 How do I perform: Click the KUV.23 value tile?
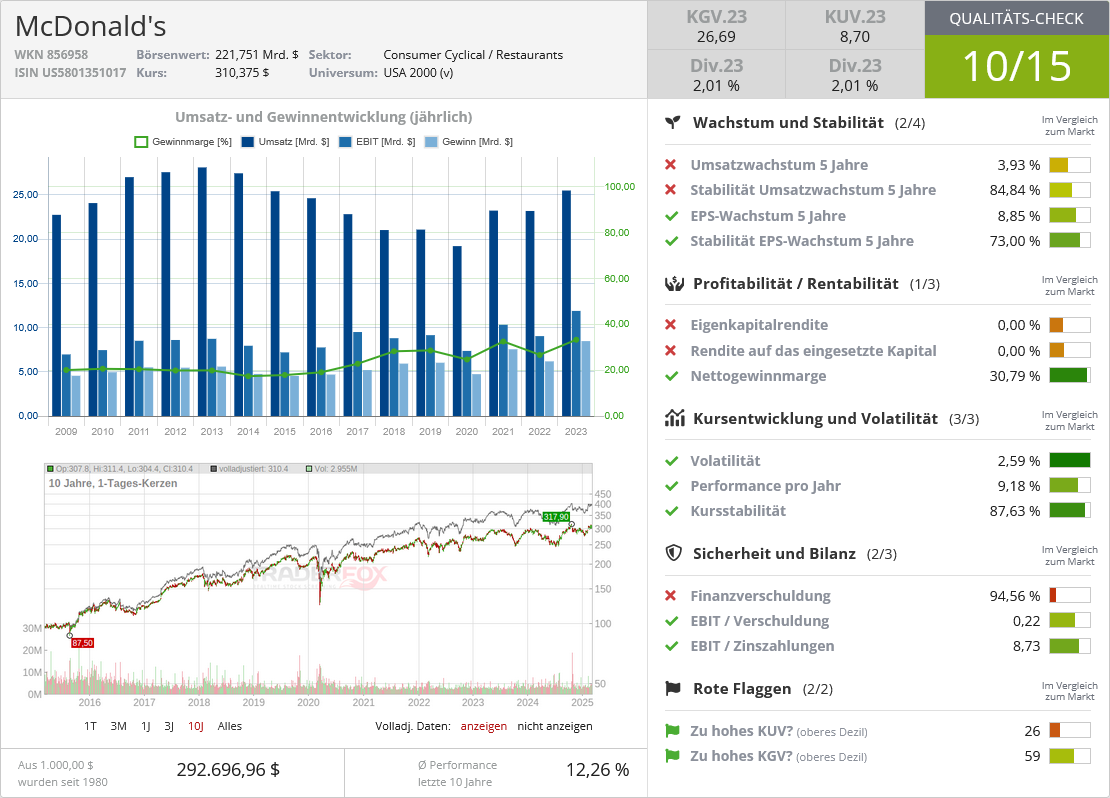click(854, 25)
